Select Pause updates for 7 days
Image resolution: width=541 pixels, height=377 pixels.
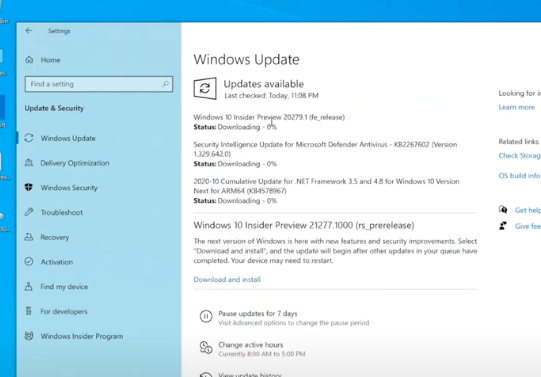click(258, 314)
